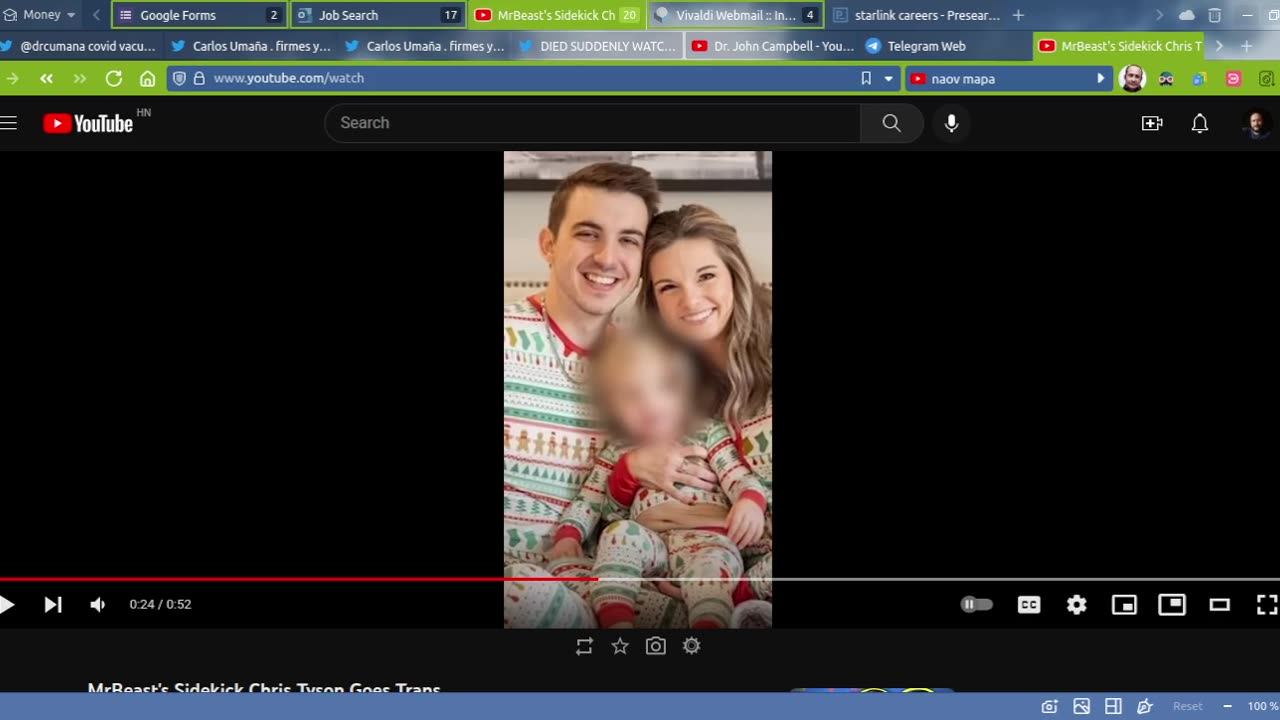Click the 'naov mapa' search field

[x=1008, y=78]
